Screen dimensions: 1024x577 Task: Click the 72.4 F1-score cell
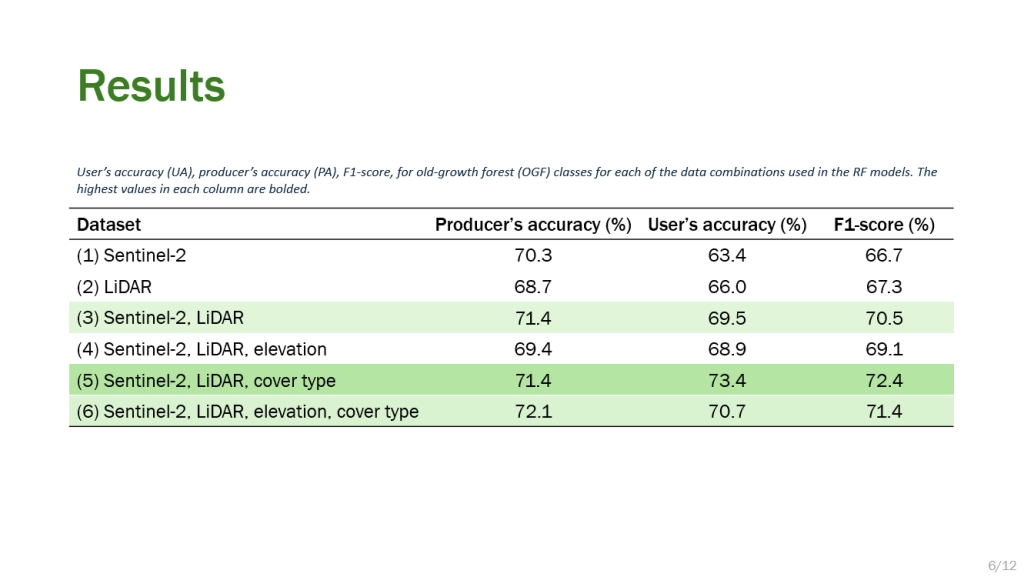[x=884, y=381]
